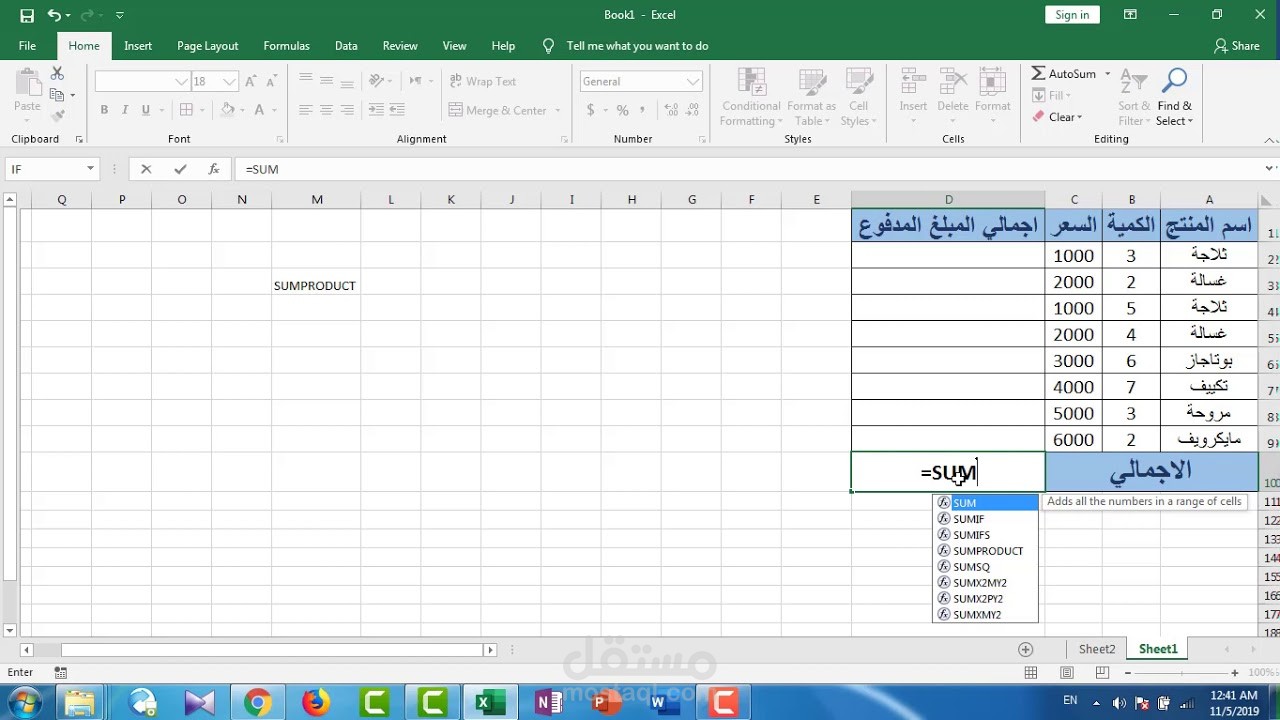Toggle Middle Align vertical alignment
The width and height of the screenshot is (1280, 720).
point(326,81)
